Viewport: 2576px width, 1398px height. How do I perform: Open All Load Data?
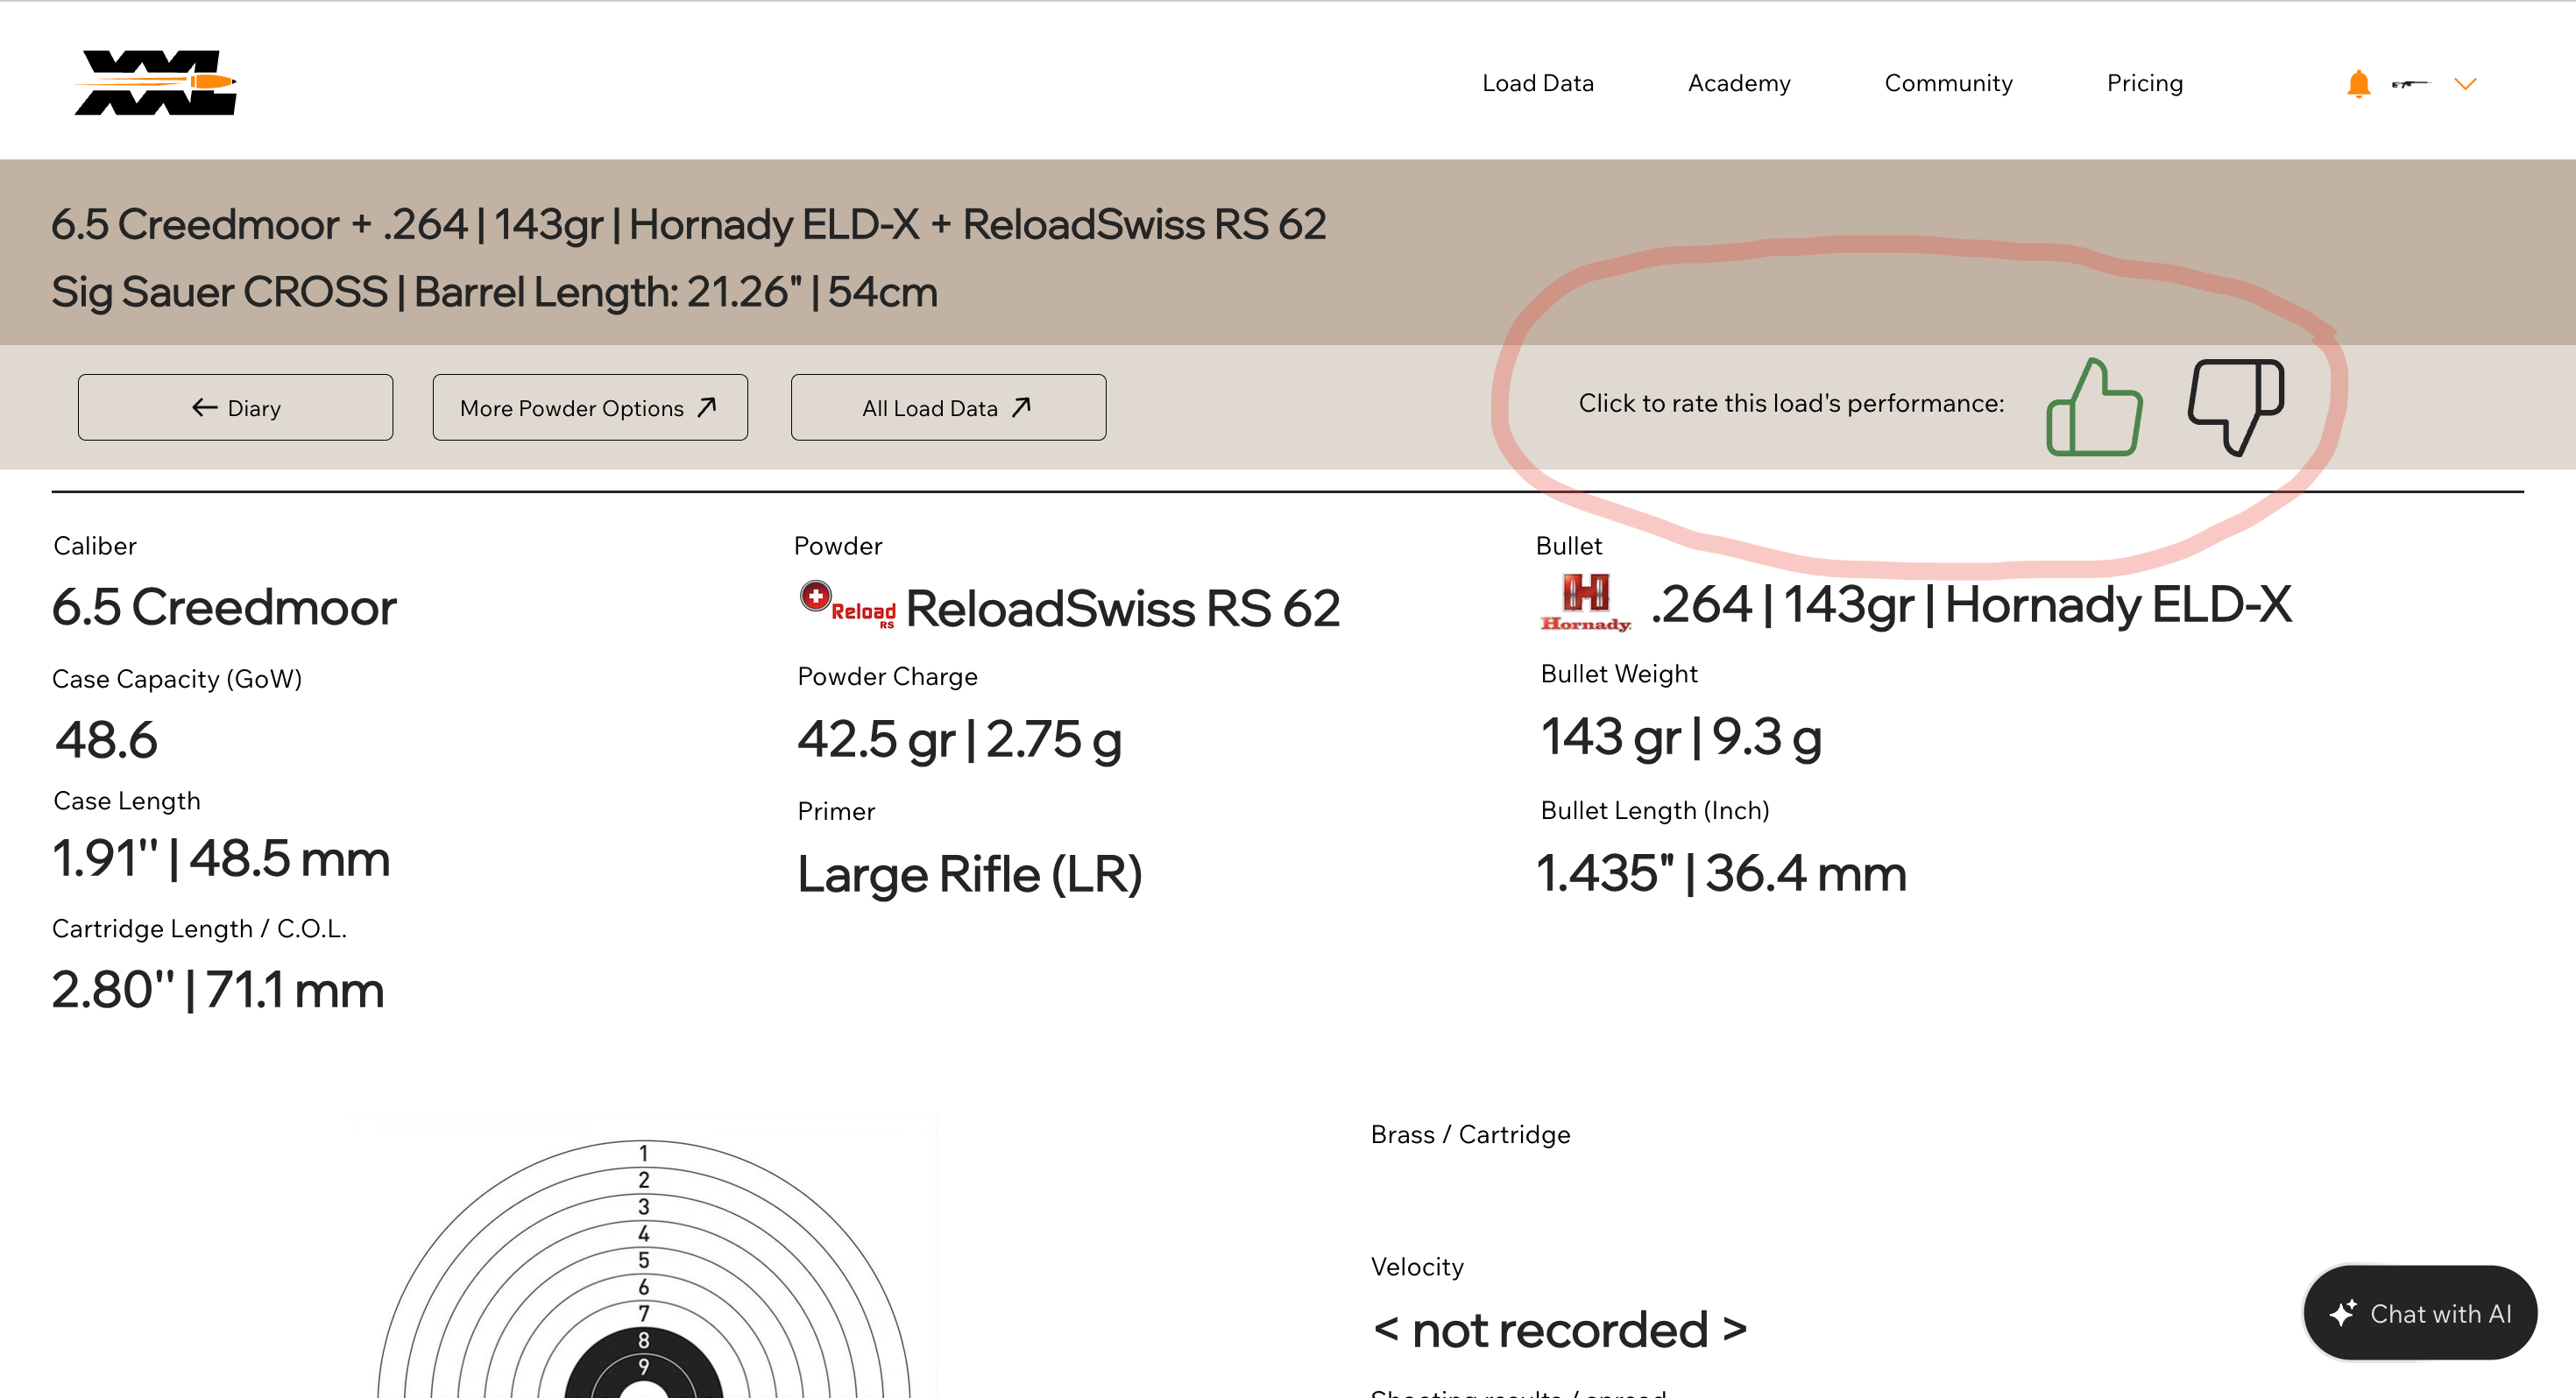[948, 407]
